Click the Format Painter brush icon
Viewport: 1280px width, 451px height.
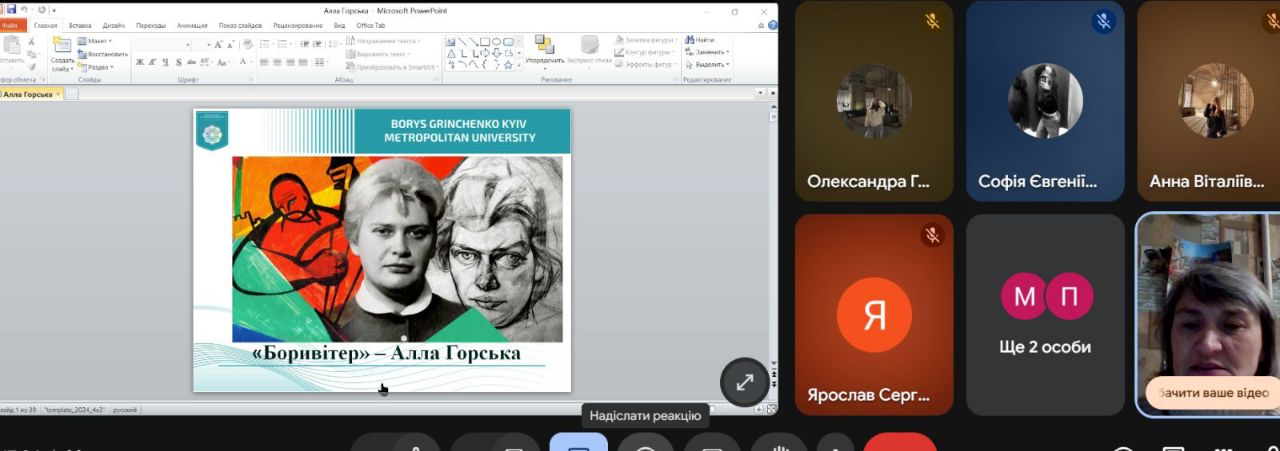(x=32, y=67)
